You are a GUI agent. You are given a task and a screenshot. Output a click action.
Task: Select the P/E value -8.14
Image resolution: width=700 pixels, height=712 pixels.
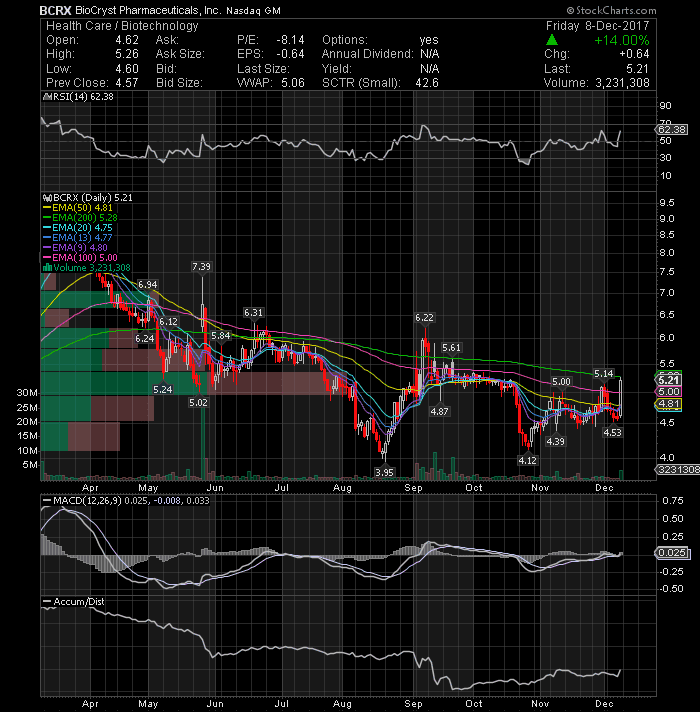coord(290,40)
